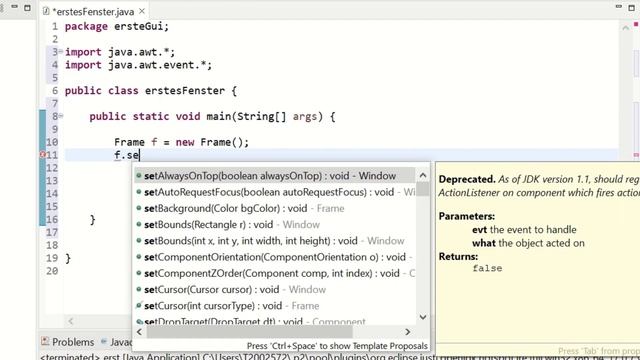Viewport: 640px width, 360px height.
Task: Choose setCursor(Cursor cursor) proposal
Action: click(275, 290)
